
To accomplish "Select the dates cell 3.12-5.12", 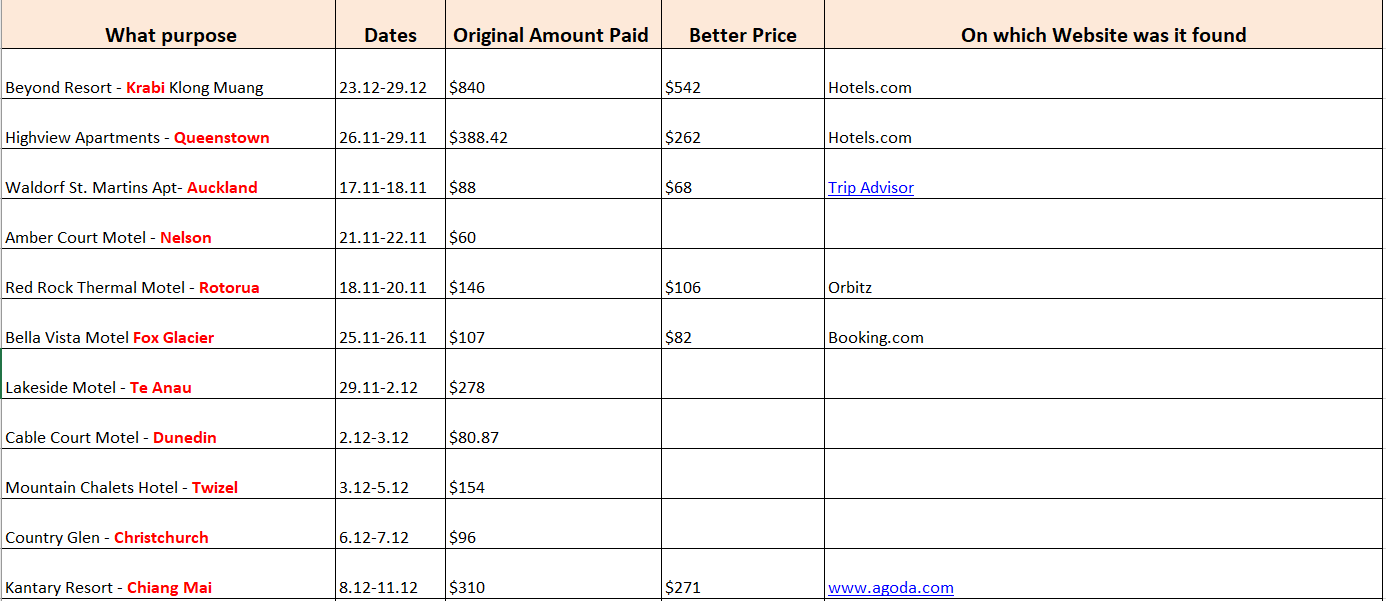I will coord(390,475).
